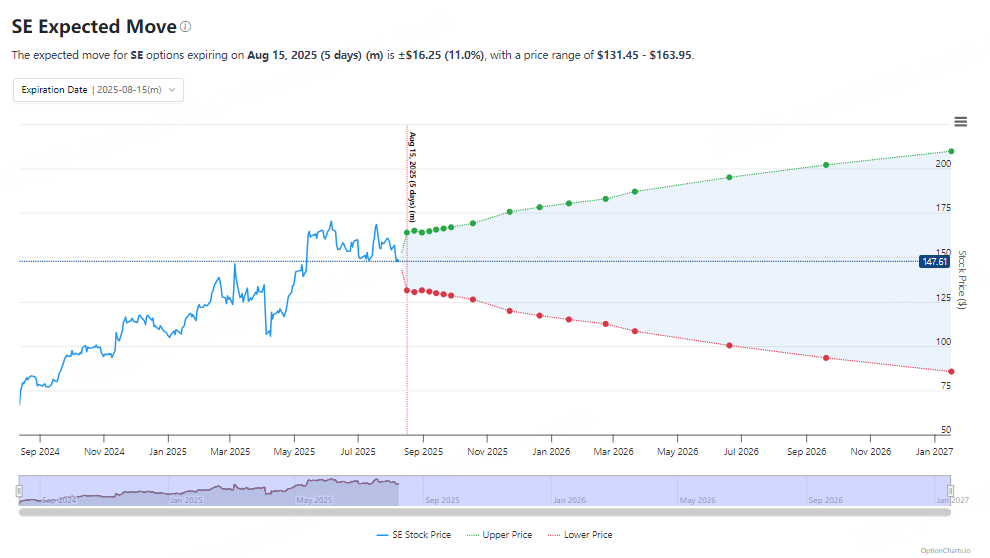Click the 147.61 current price label
This screenshot has width=990, height=558.
click(934, 261)
